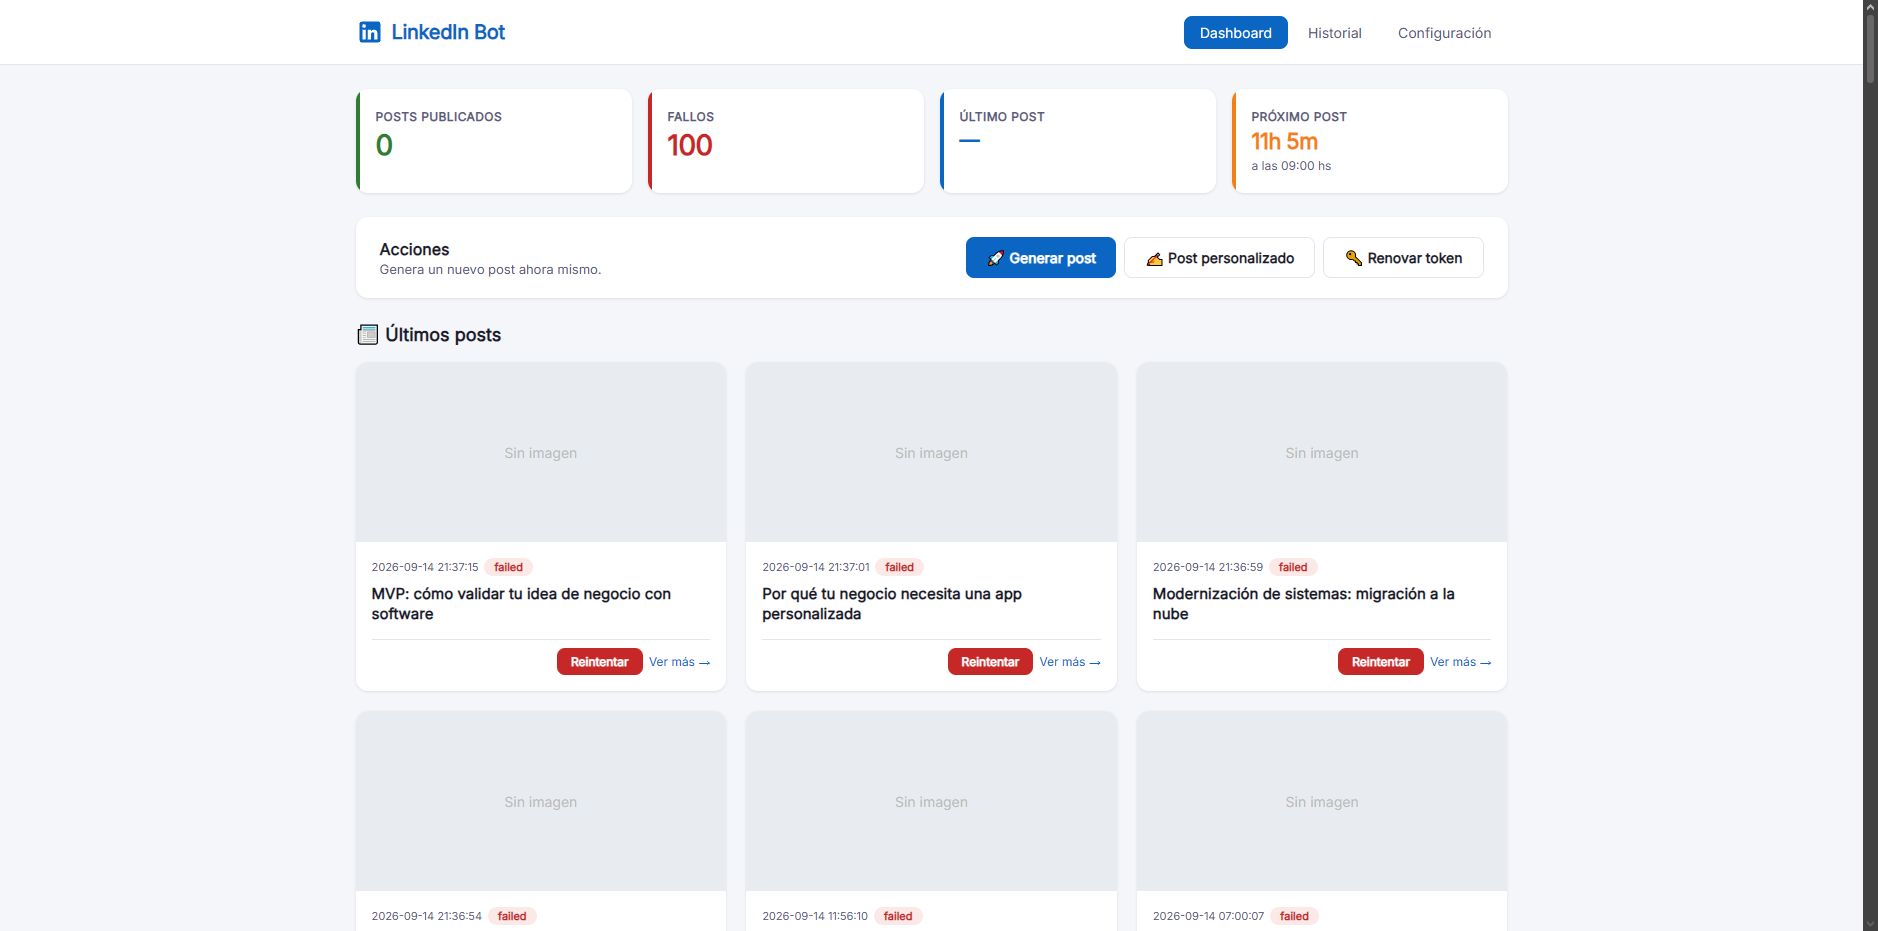Open the Configuración tab
Viewport: 1878px width, 931px height.
coord(1444,33)
